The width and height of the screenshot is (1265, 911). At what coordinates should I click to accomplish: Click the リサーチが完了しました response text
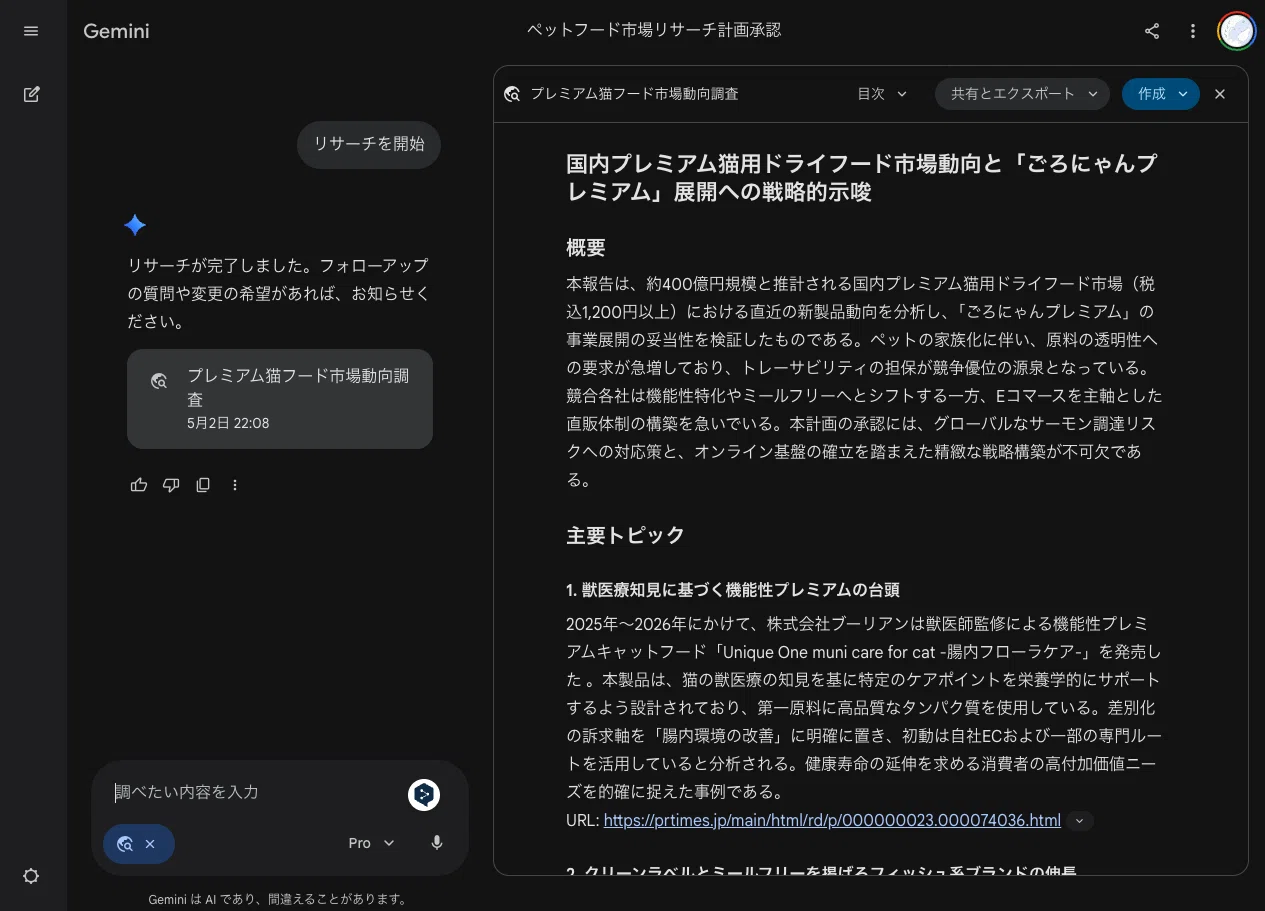point(278,294)
